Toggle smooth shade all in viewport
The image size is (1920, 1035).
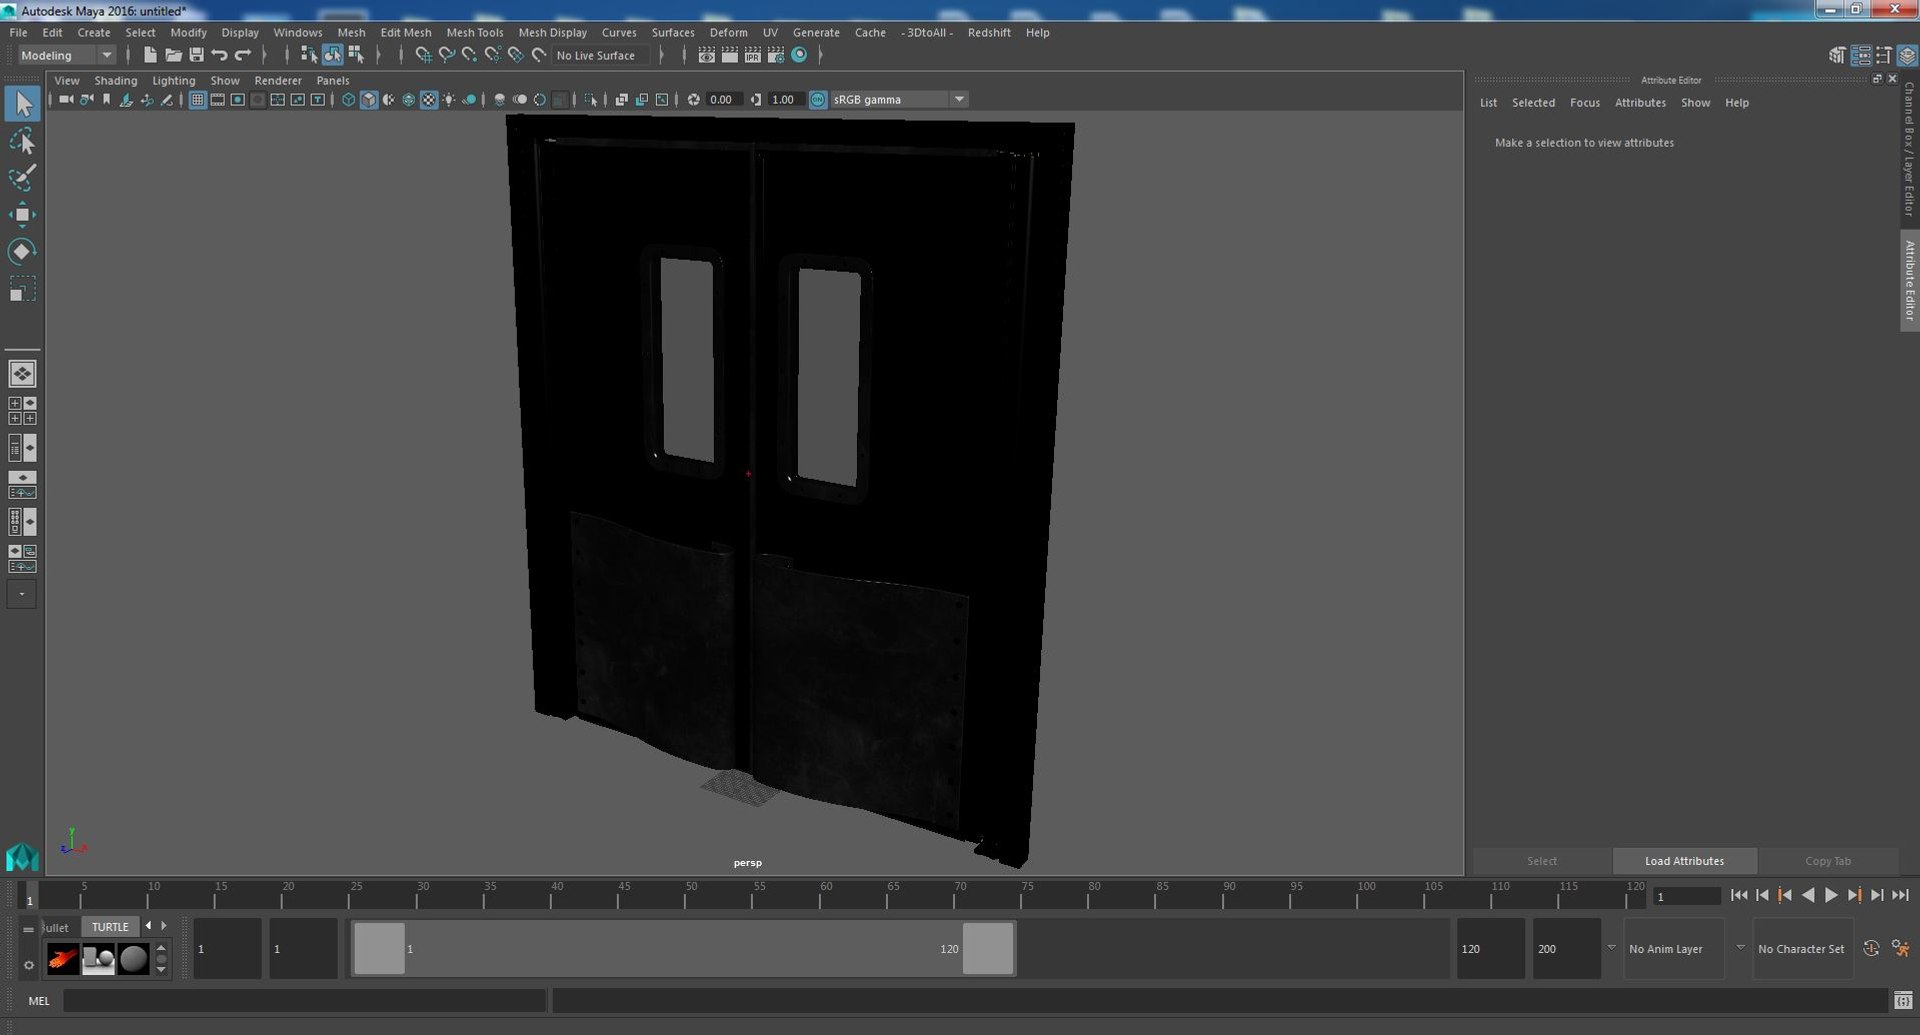[x=368, y=100]
